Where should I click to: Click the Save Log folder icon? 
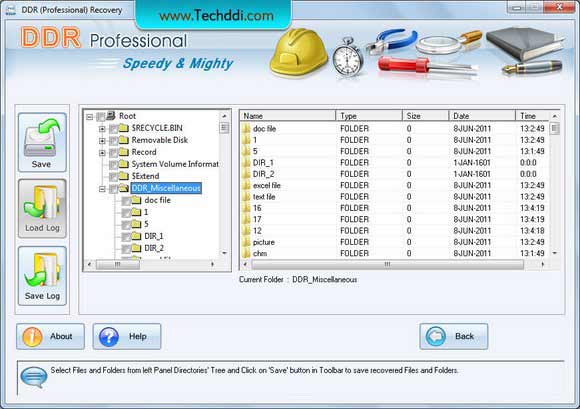click(42, 270)
